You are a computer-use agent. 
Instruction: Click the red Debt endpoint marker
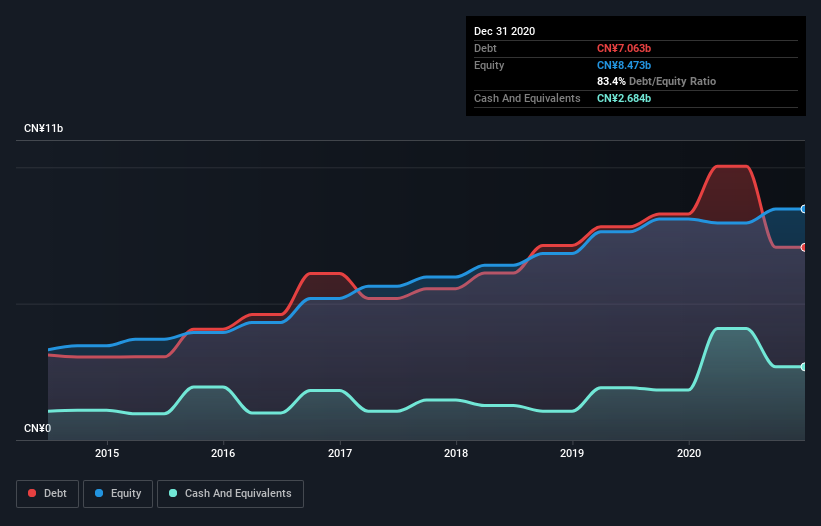pos(804,248)
